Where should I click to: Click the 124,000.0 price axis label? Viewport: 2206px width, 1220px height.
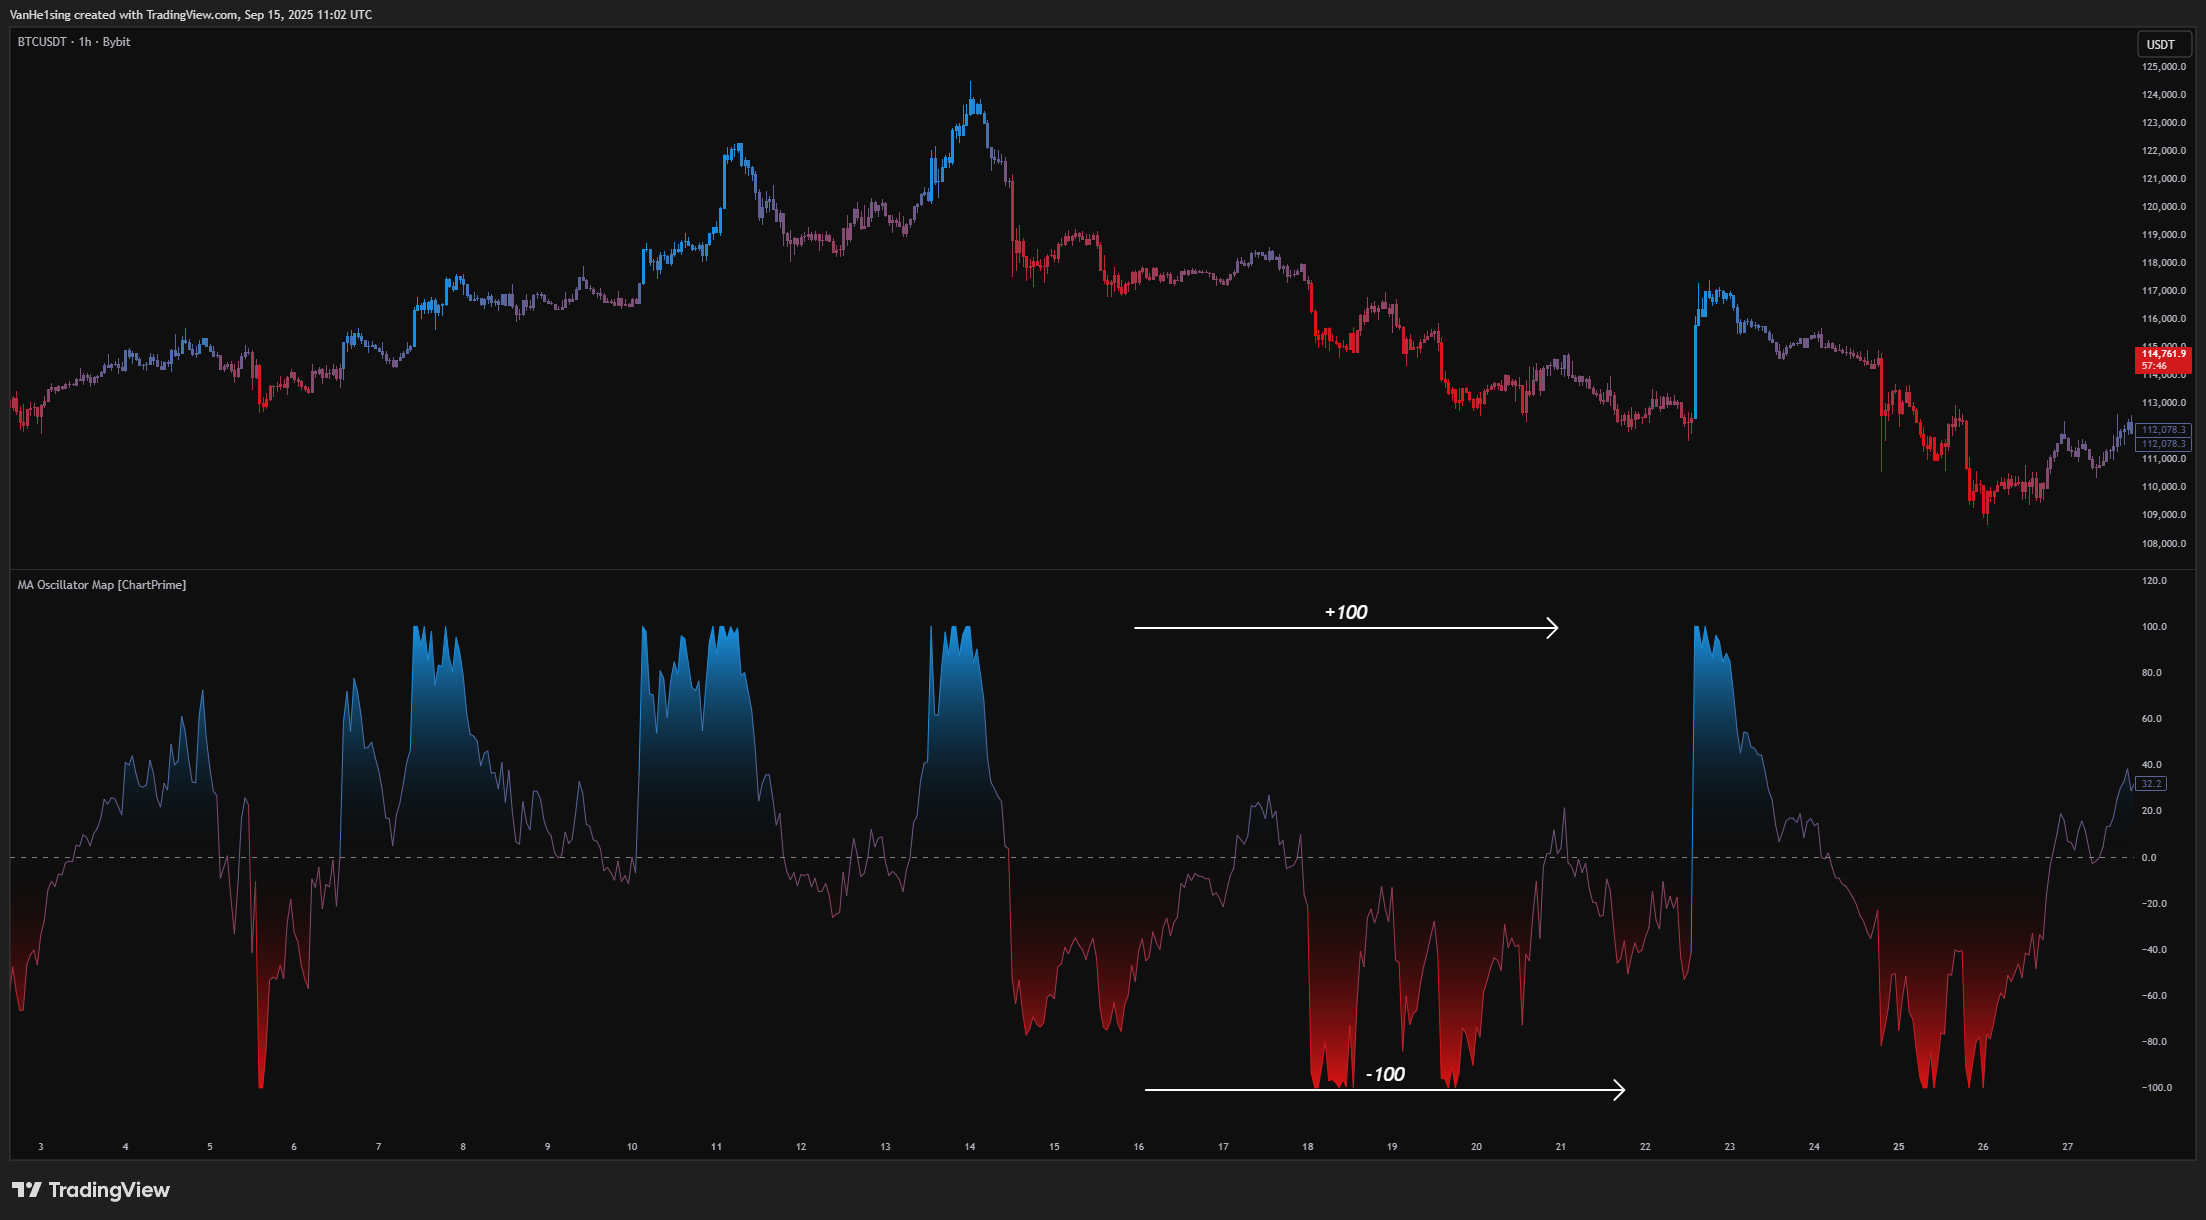pyautogui.click(x=2164, y=95)
